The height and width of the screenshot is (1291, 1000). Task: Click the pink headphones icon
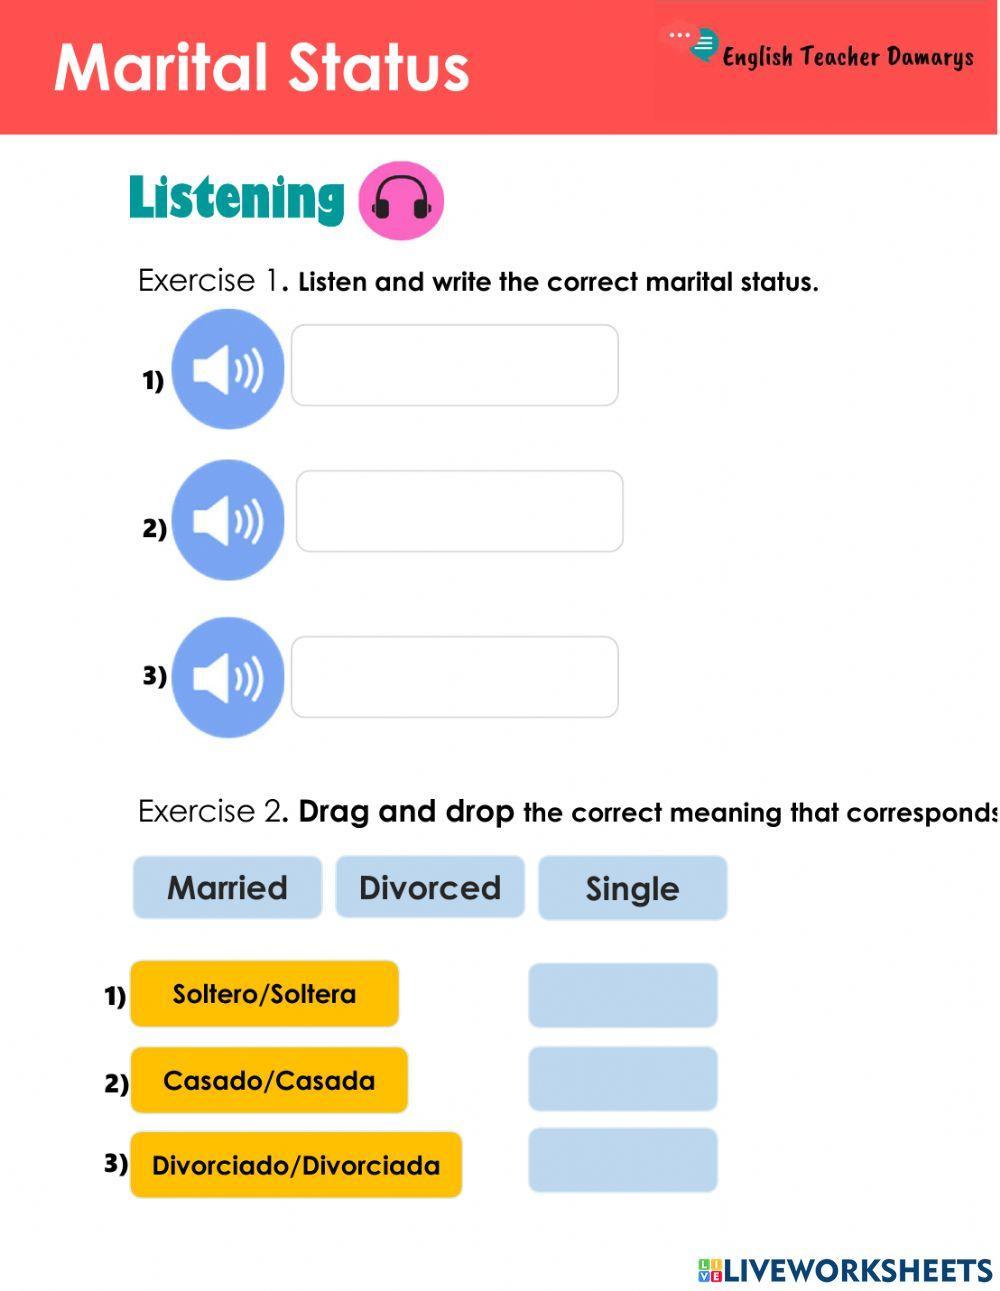coord(401,201)
